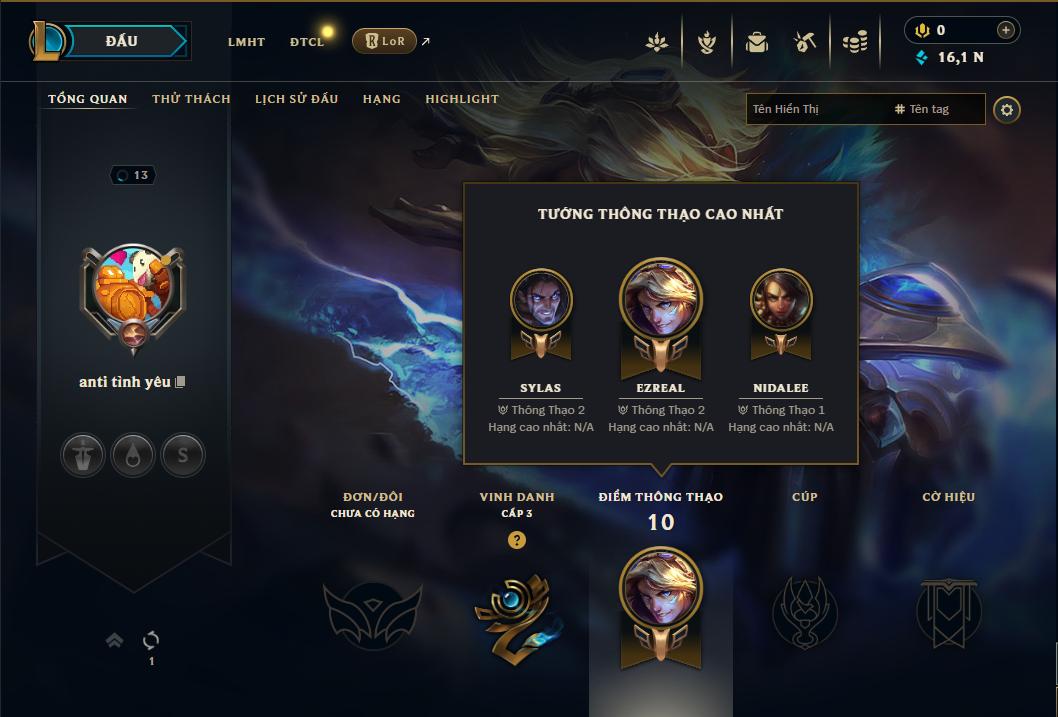This screenshot has height=717, width=1058.
Task: Open profile settings gear icon
Action: point(1007,109)
